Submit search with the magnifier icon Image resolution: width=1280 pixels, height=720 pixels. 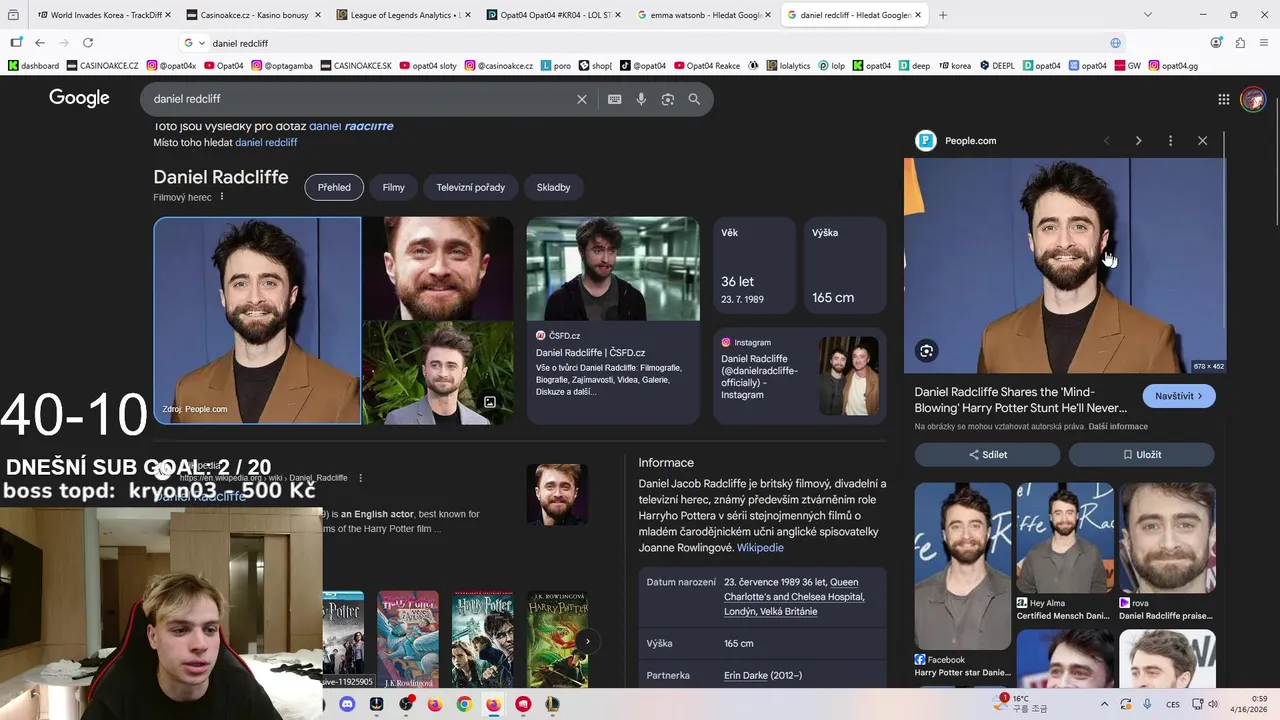click(x=694, y=99)
